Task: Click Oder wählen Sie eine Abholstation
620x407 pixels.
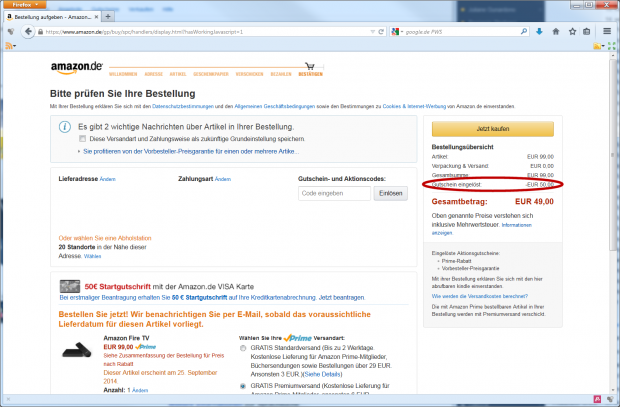Action: 105,238
